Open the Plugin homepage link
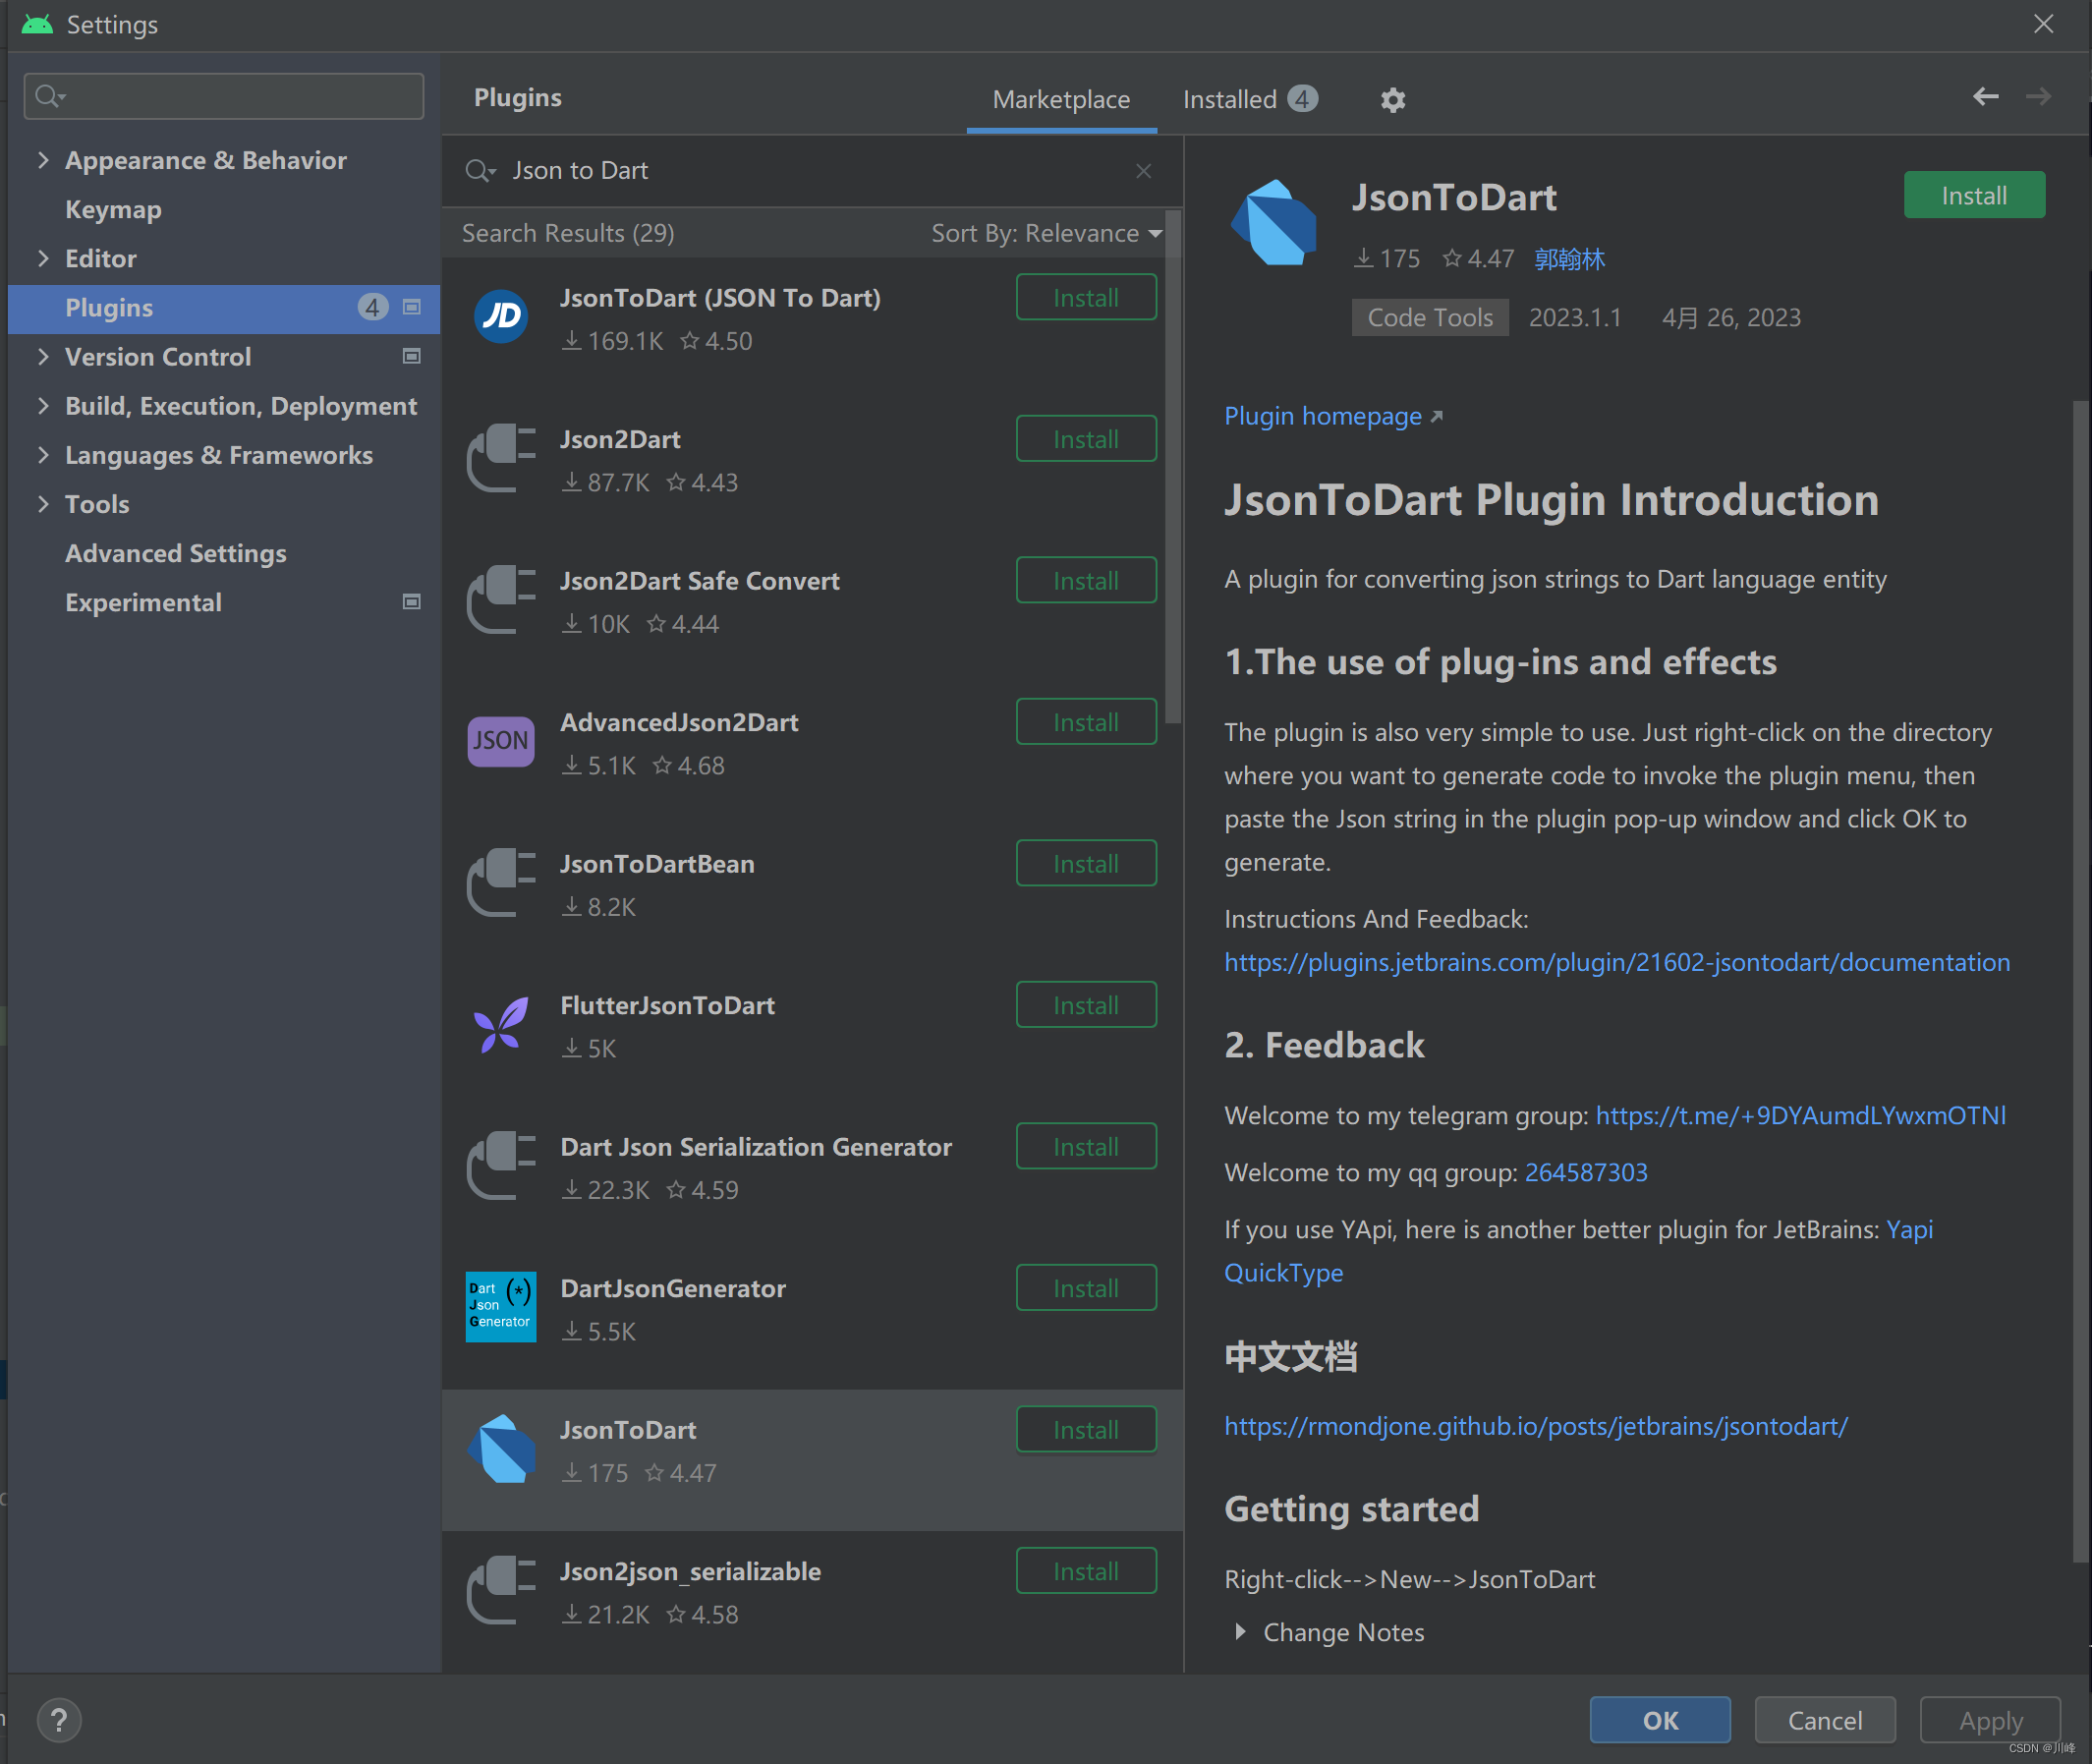This screenshot has height=1764, width=2092. [x=1333, y=416]
